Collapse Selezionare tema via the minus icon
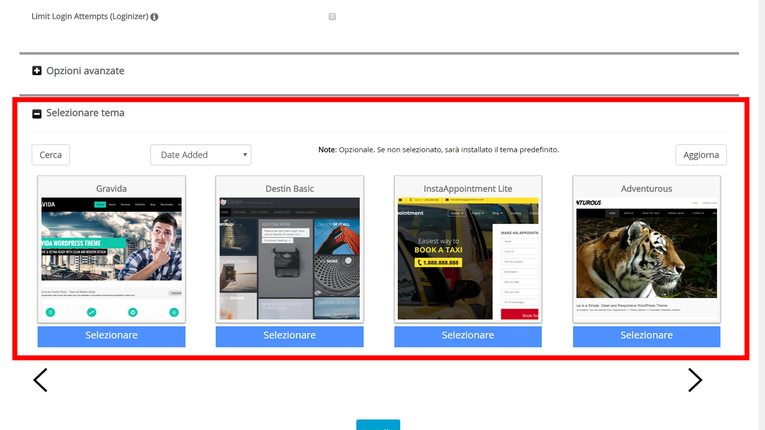The width and height of the screenshot is (765, 430). [x=37, y=114]
